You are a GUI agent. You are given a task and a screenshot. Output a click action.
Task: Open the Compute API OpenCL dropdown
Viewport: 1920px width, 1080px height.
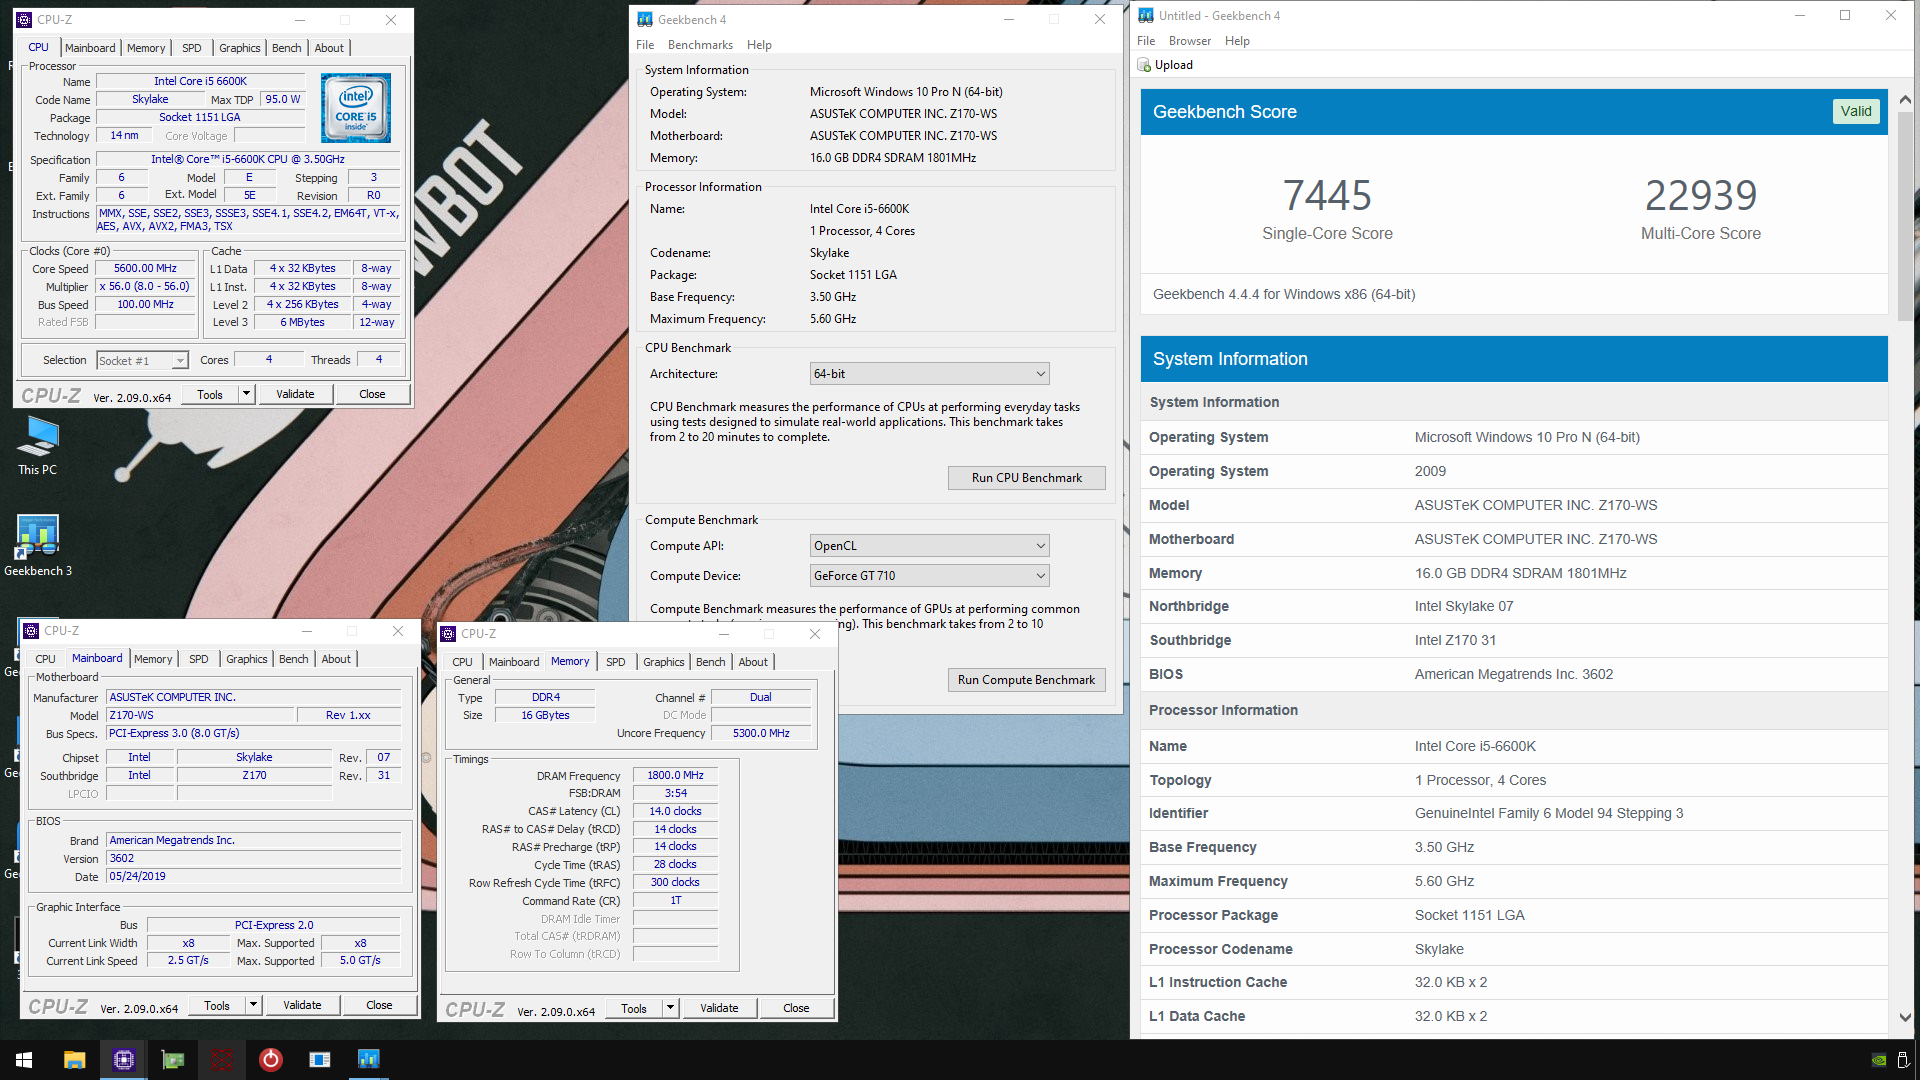[x=929, y=546]
